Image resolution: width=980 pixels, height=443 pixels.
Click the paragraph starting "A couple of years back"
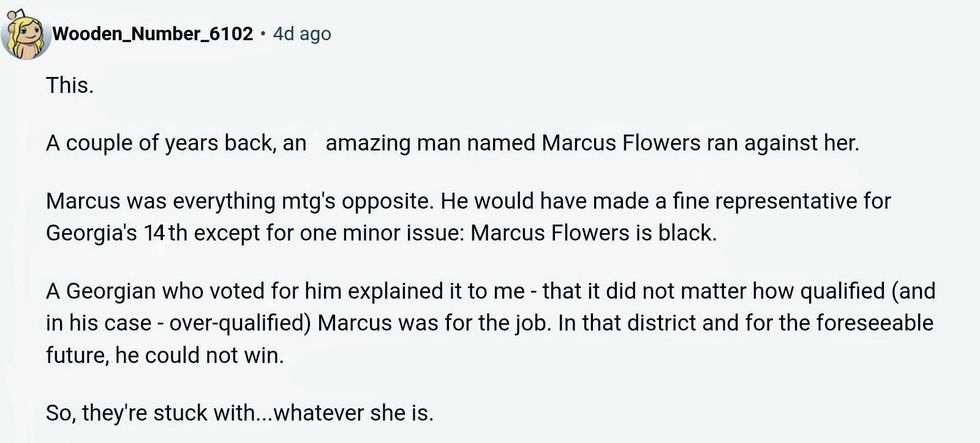tap(452, 143)
